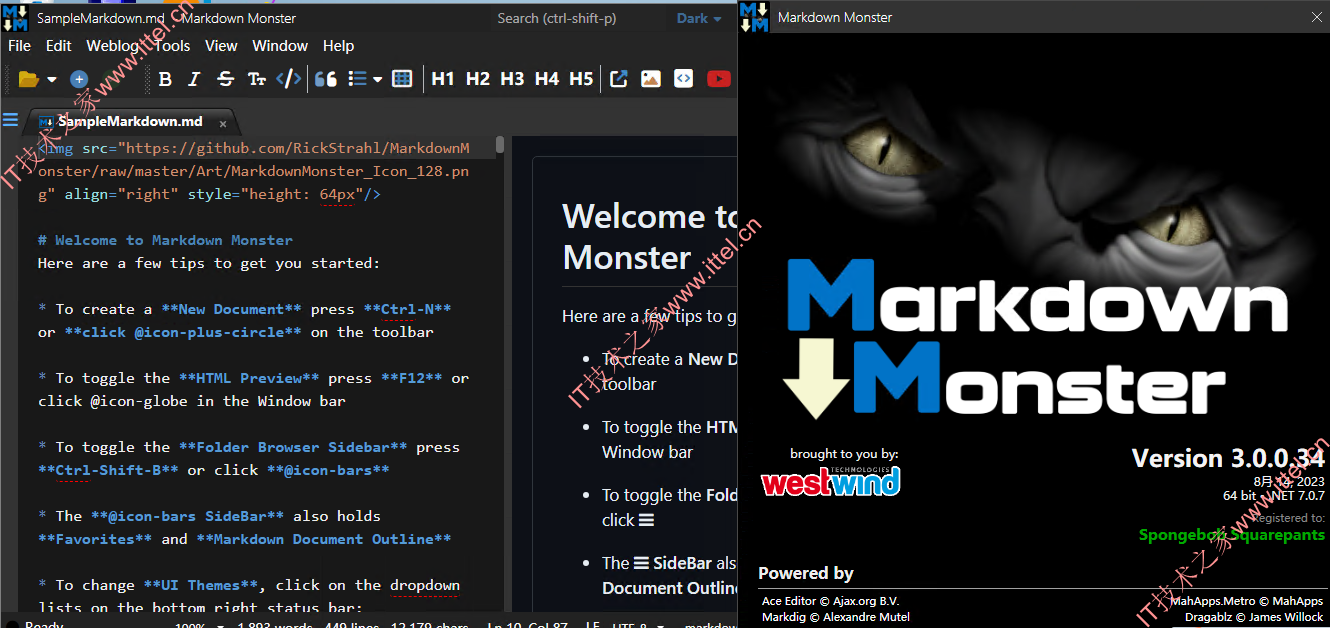Click the 64 bit .NET 7.0.7 text

[1274, 496]
